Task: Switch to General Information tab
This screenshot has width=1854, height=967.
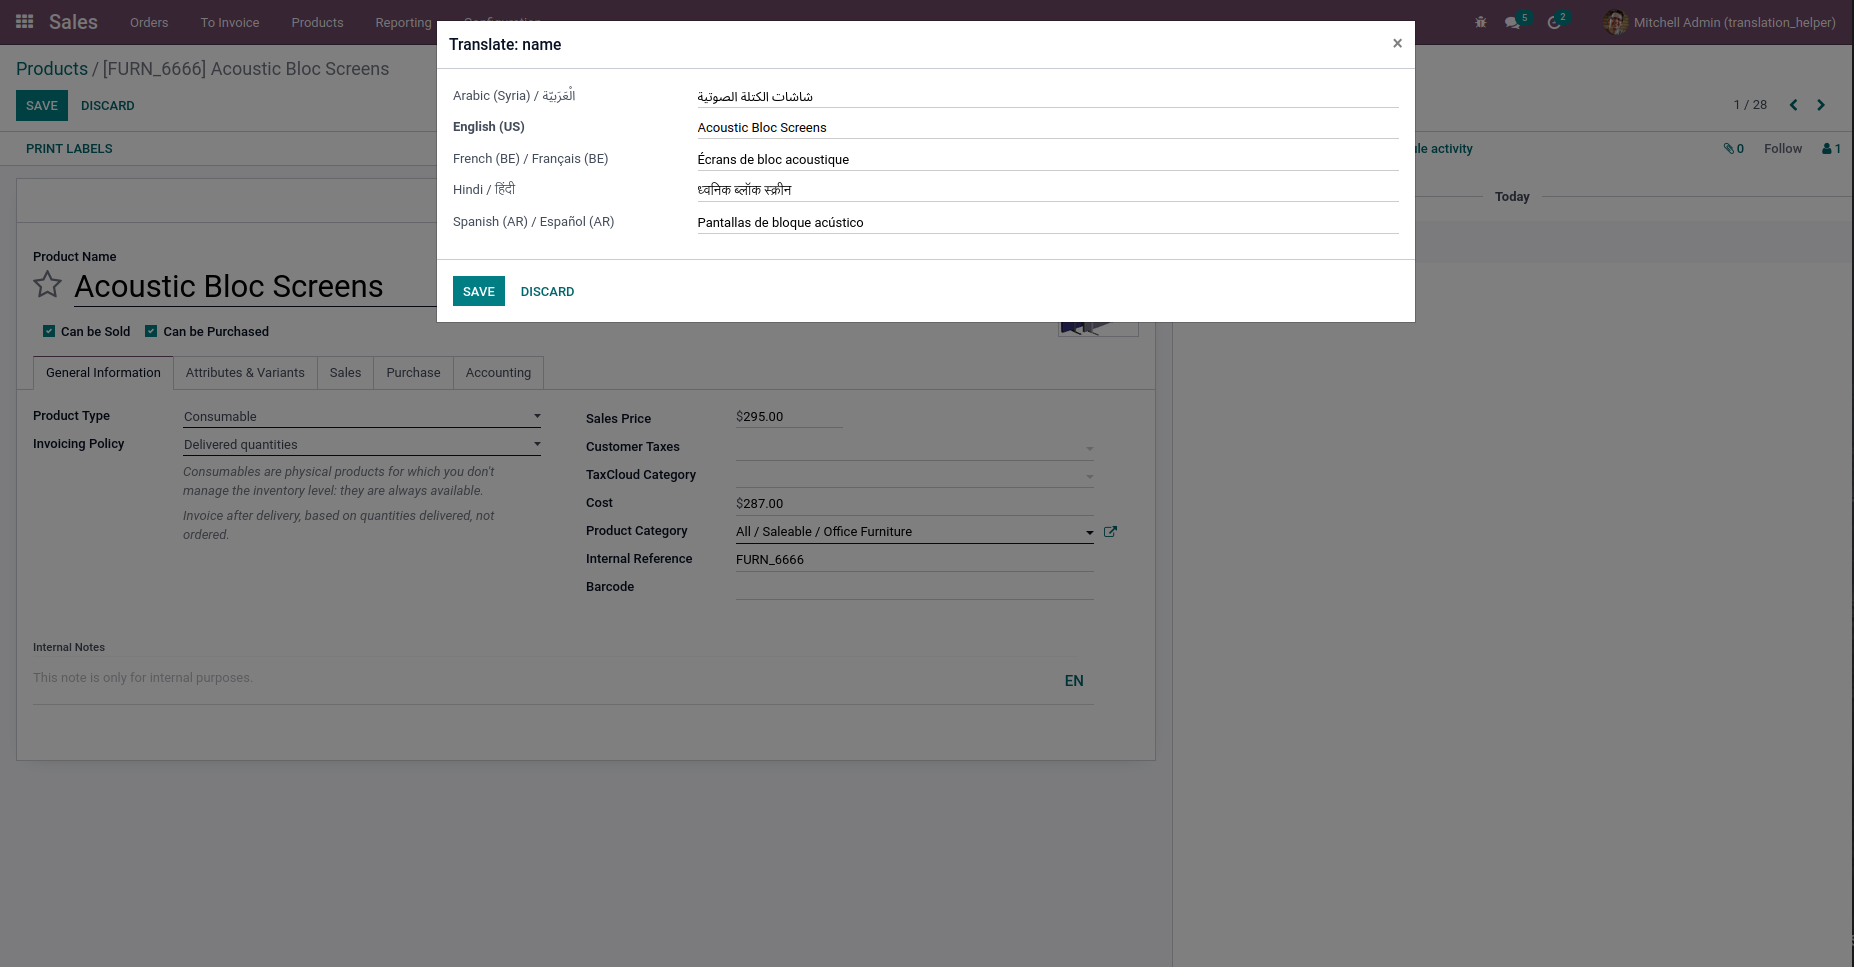Action: pos(103,373)
